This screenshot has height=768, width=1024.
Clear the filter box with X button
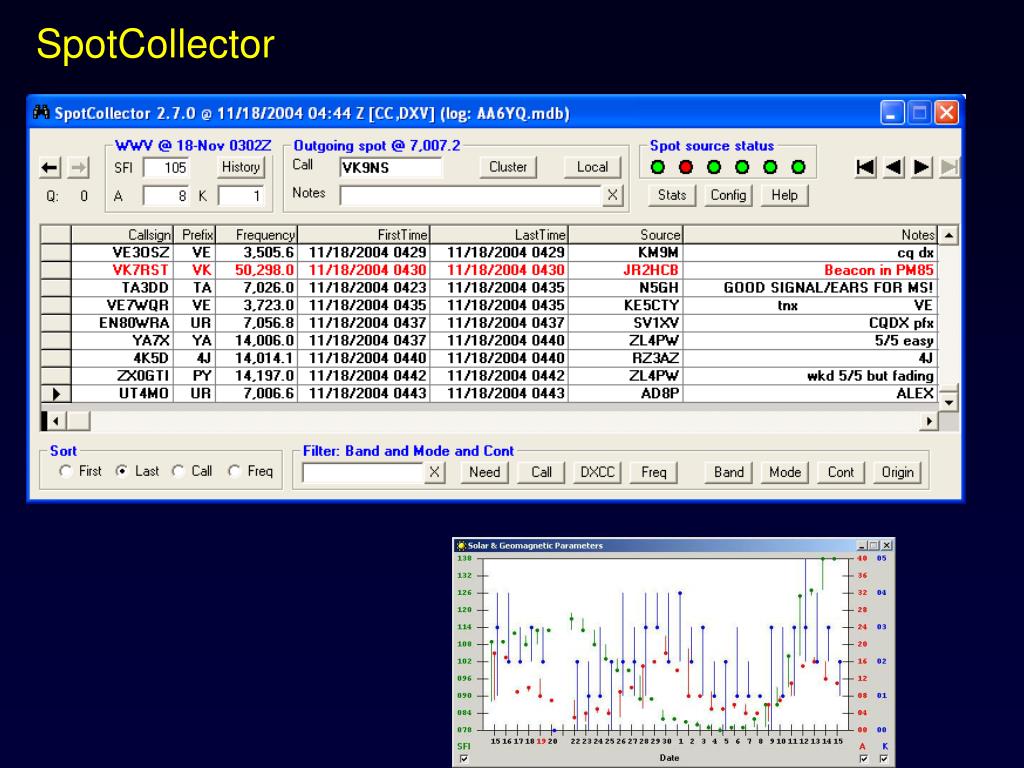coord(434,472)
